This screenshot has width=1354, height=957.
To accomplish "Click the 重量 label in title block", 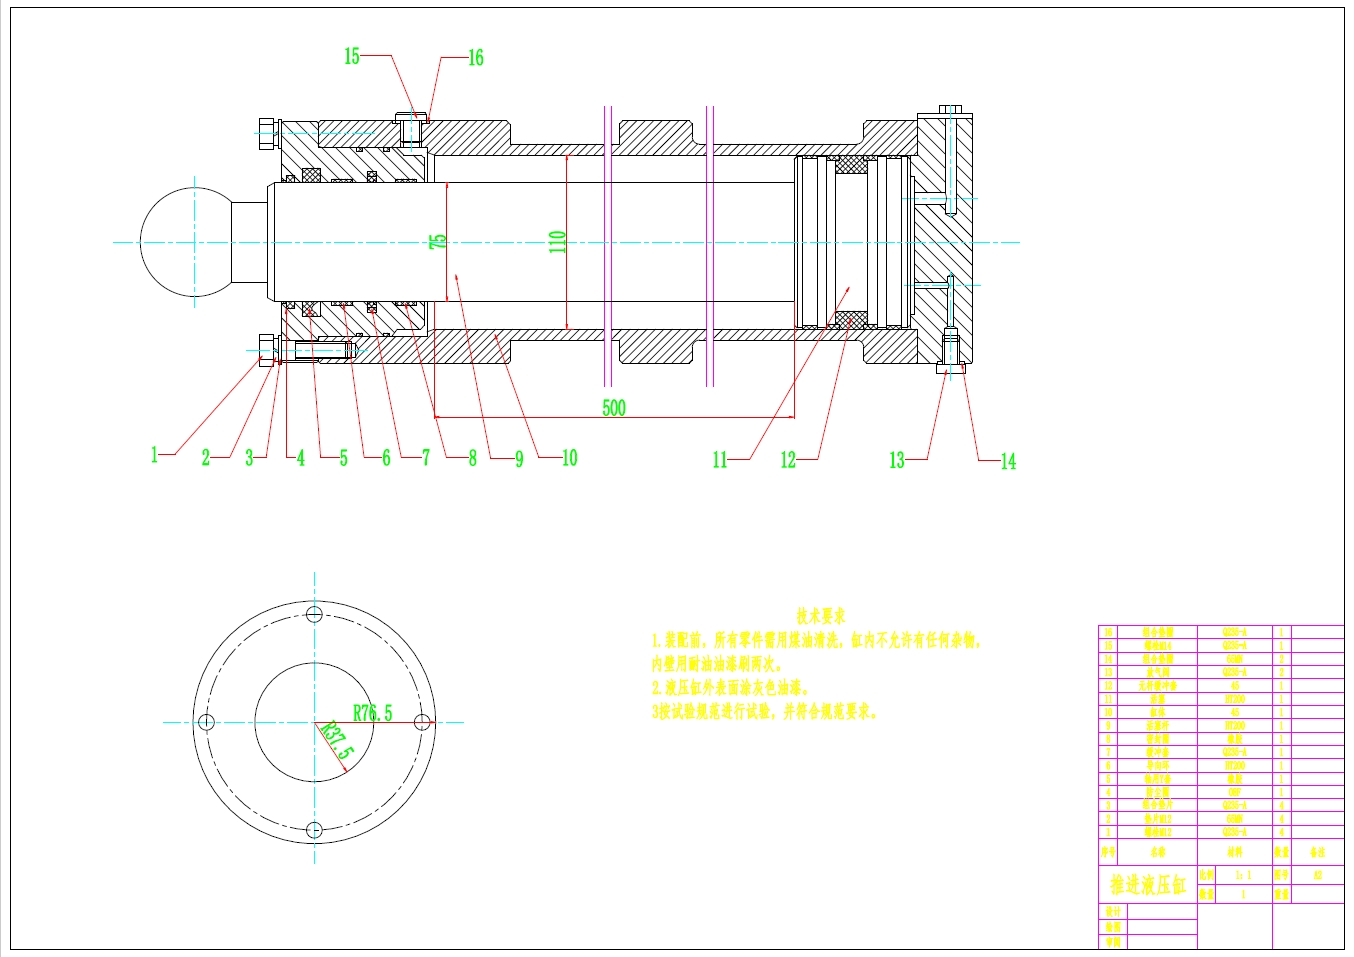I will (1282, 894).
